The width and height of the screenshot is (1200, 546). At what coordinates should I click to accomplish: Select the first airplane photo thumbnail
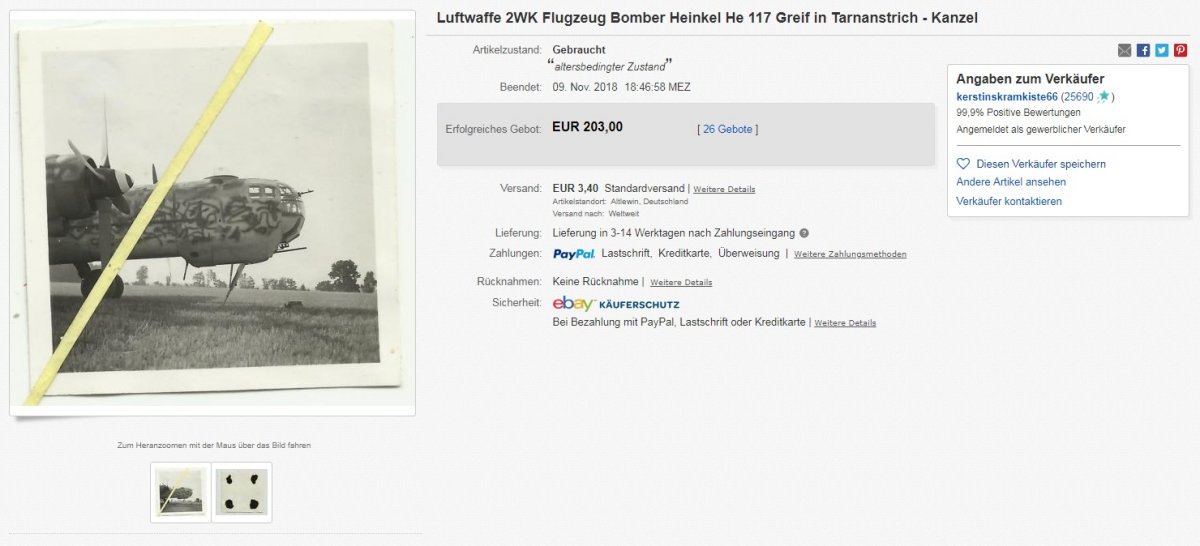click(180, 492)
